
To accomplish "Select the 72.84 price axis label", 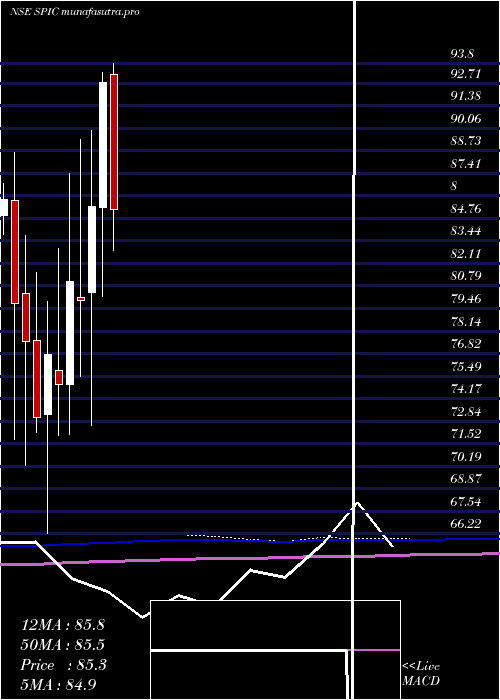I will pyautogui.click(x=466, y=412).
